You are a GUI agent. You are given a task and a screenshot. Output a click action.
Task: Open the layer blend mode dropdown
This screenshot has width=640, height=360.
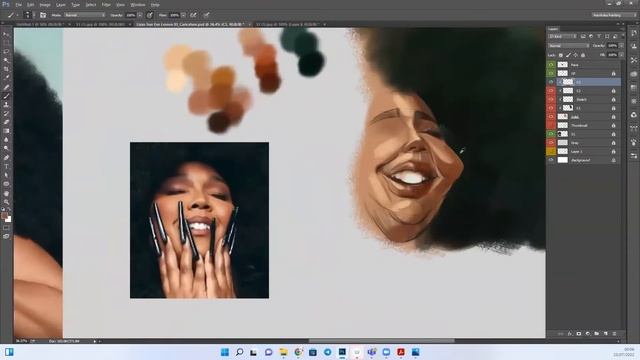[569, 45]
